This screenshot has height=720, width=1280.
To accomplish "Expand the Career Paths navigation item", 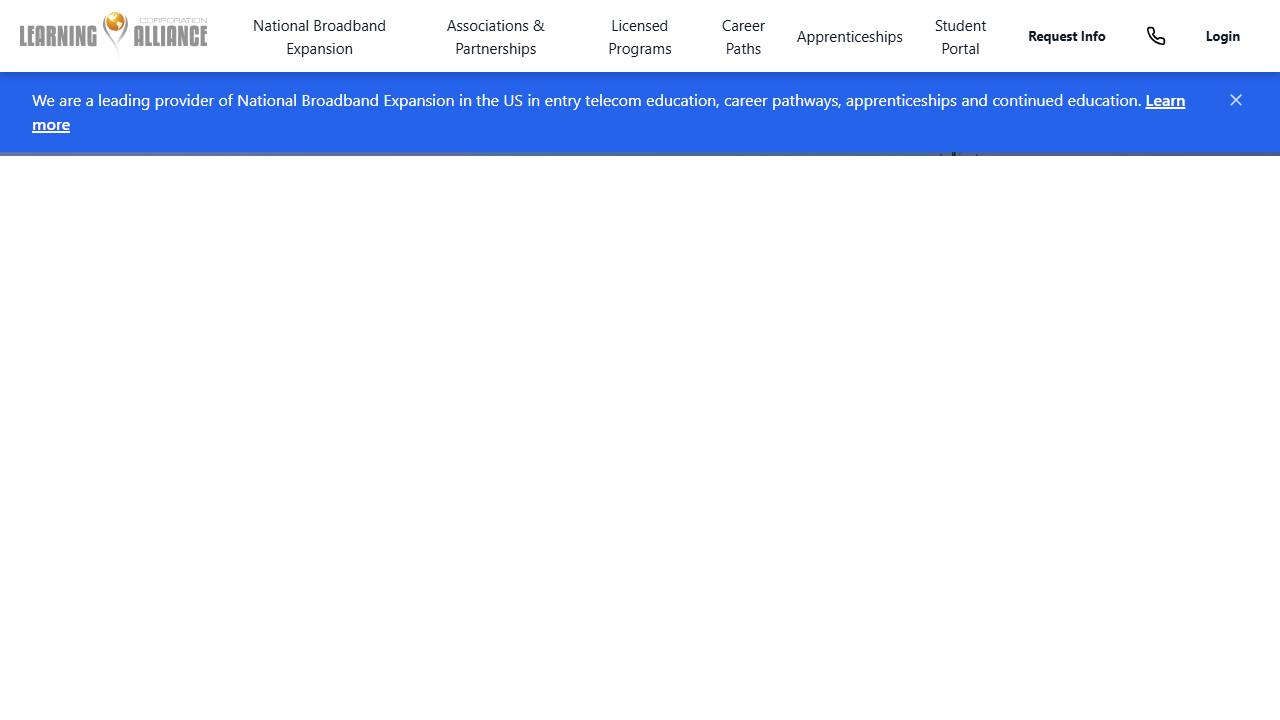I will point(743,37).
